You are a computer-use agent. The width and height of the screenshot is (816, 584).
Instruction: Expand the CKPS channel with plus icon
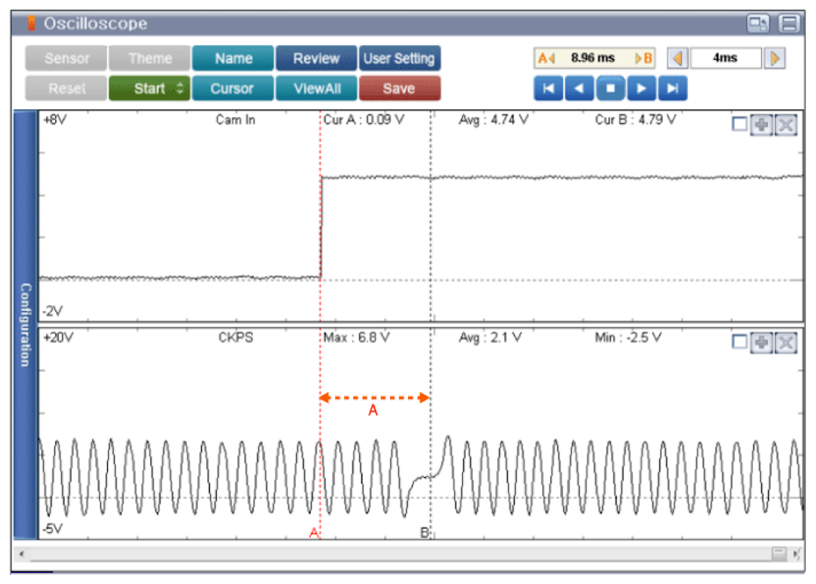click(x=761, y=342)
